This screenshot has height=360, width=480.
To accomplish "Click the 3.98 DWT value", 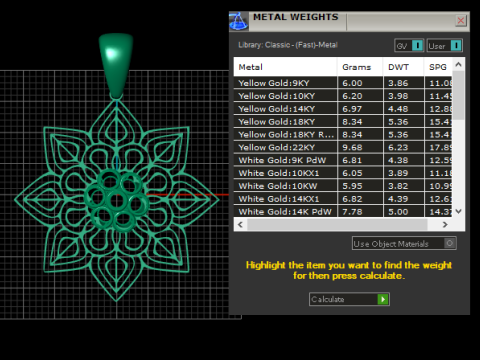I will pyautogui.click(x=398, y=96).
